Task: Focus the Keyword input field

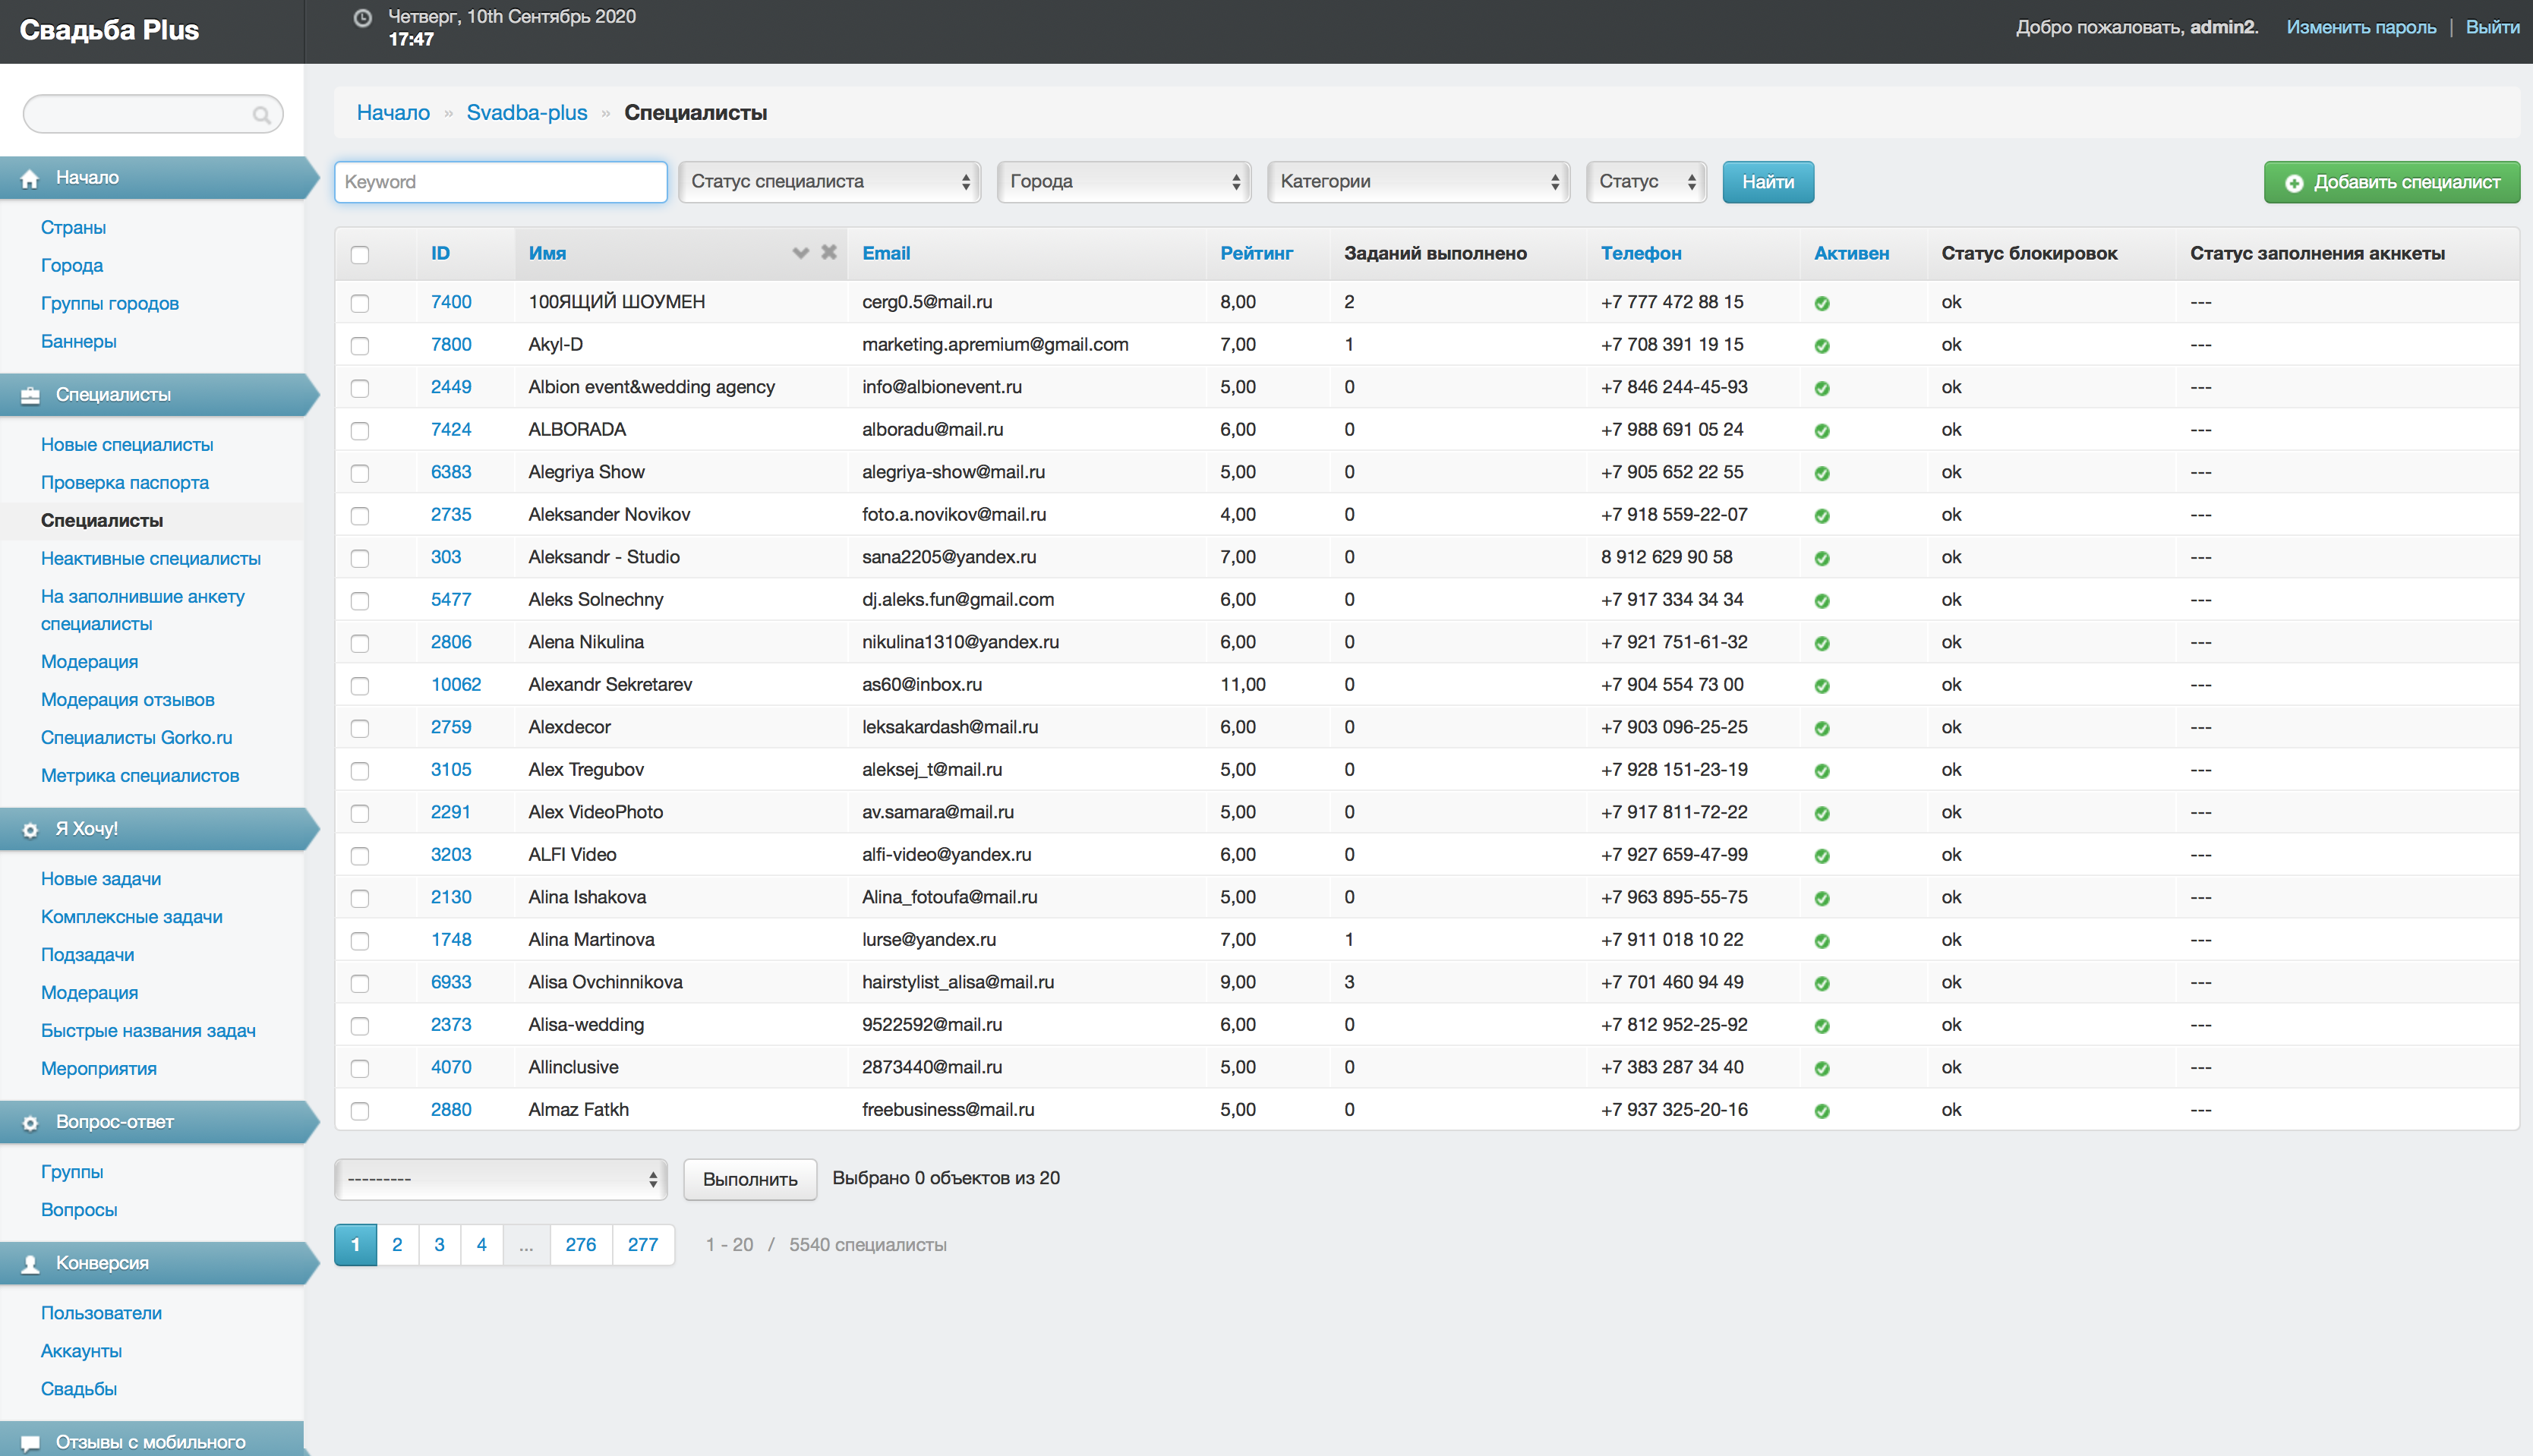Action: 500,182
